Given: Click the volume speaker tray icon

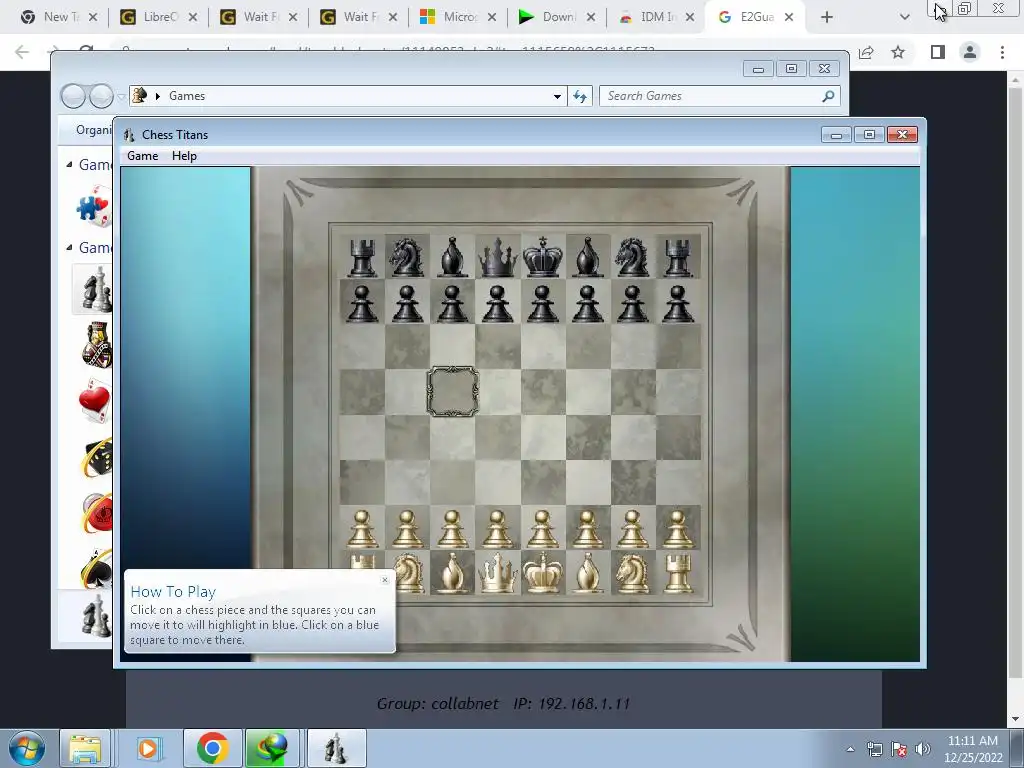Looking at the screenshot, I should coord(923,749).
